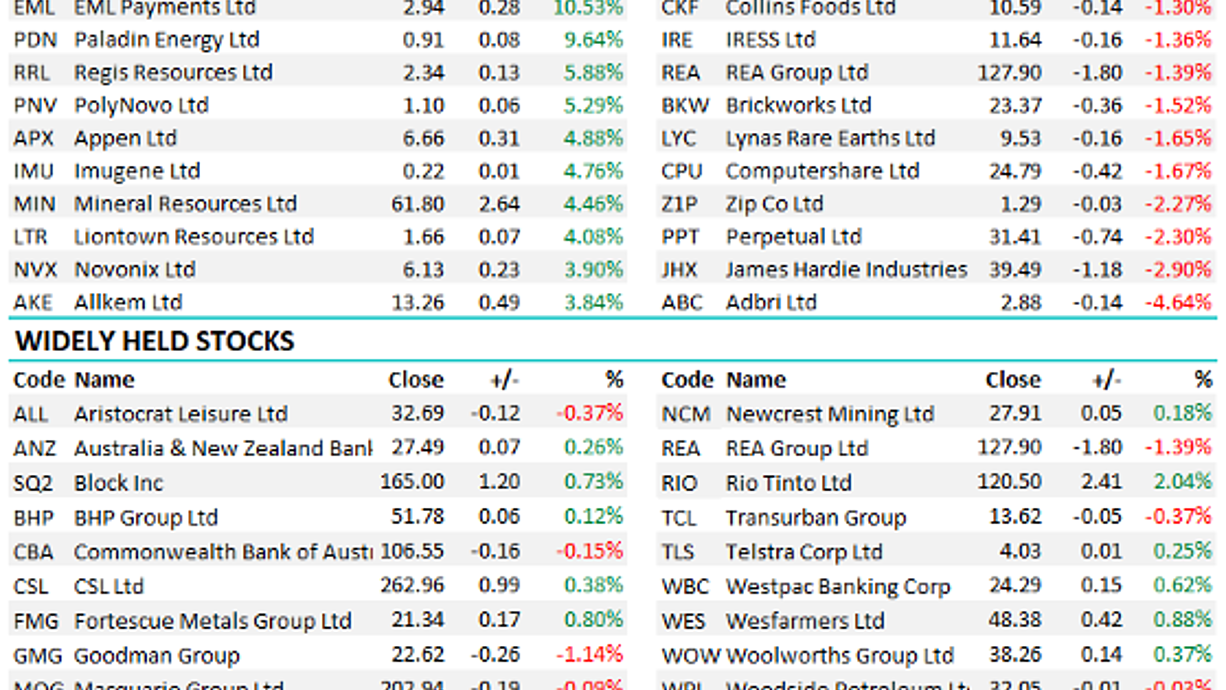The image size is (1226, 690).
Task: Select the IRESS Ltd name
Action: point(770,40)
